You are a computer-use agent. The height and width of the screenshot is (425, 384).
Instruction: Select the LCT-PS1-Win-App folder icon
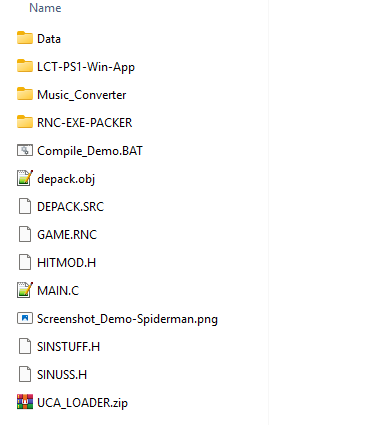[25, 66]
